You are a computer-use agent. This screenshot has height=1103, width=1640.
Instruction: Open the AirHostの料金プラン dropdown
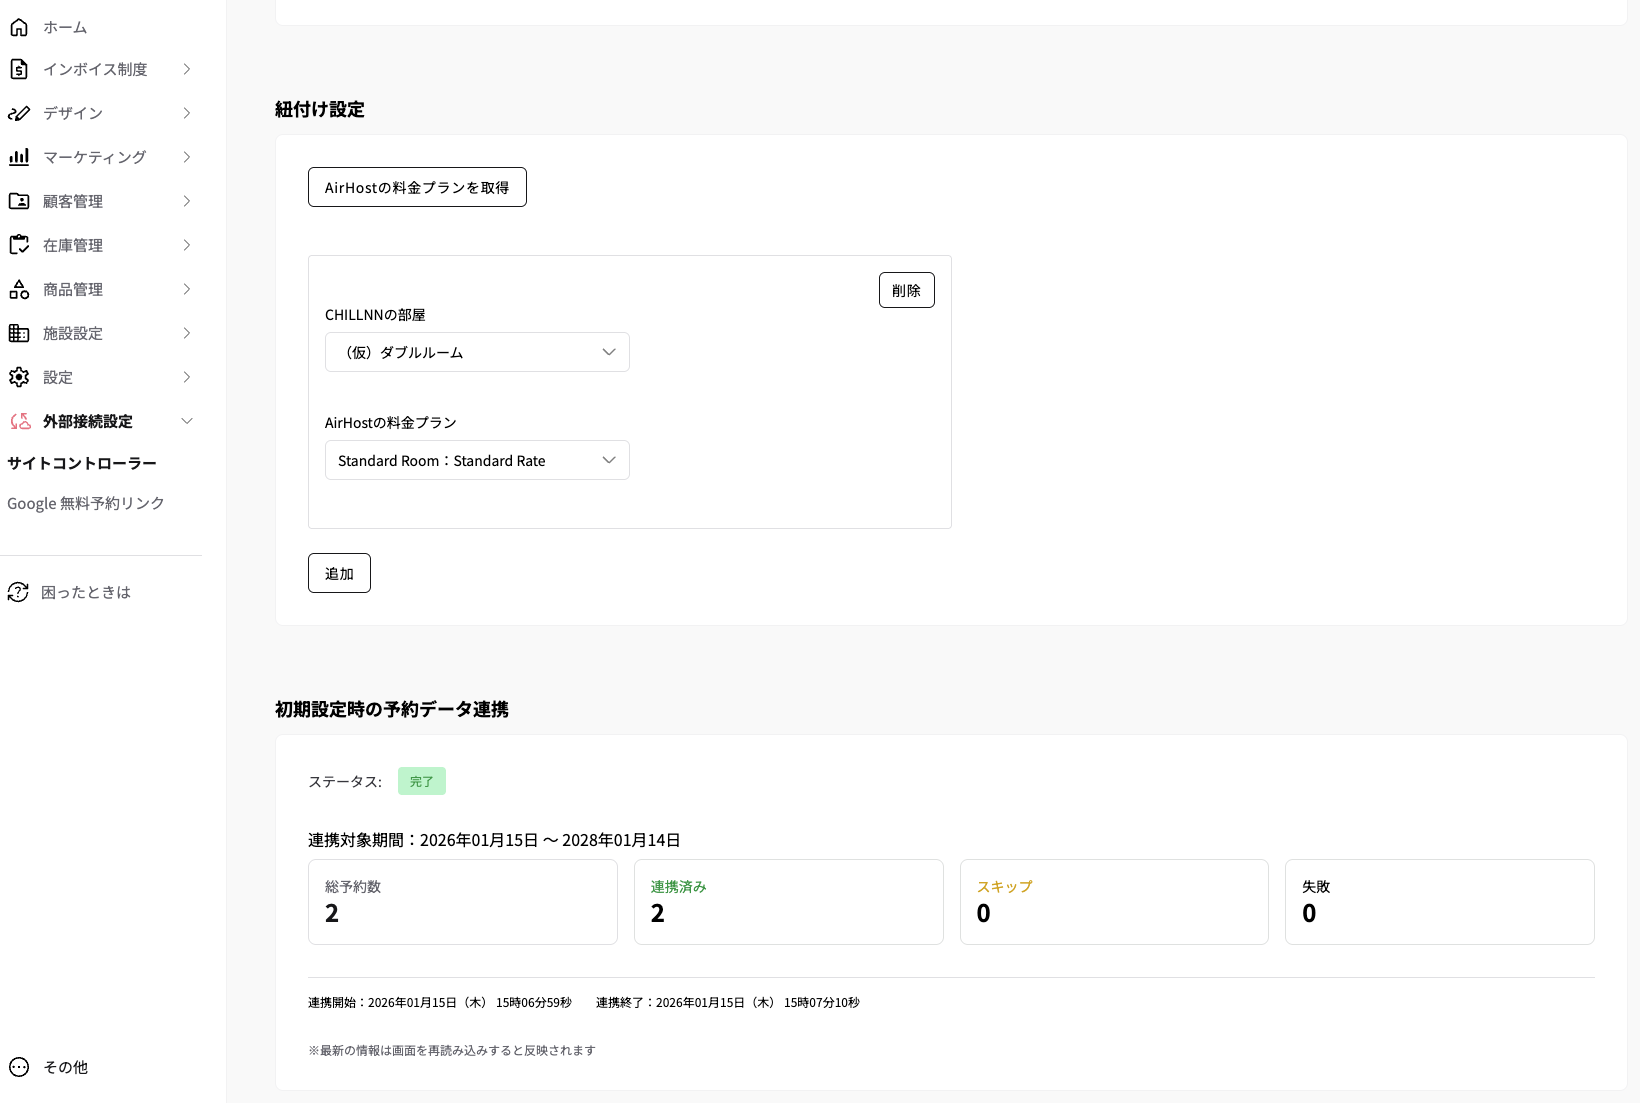477,460
